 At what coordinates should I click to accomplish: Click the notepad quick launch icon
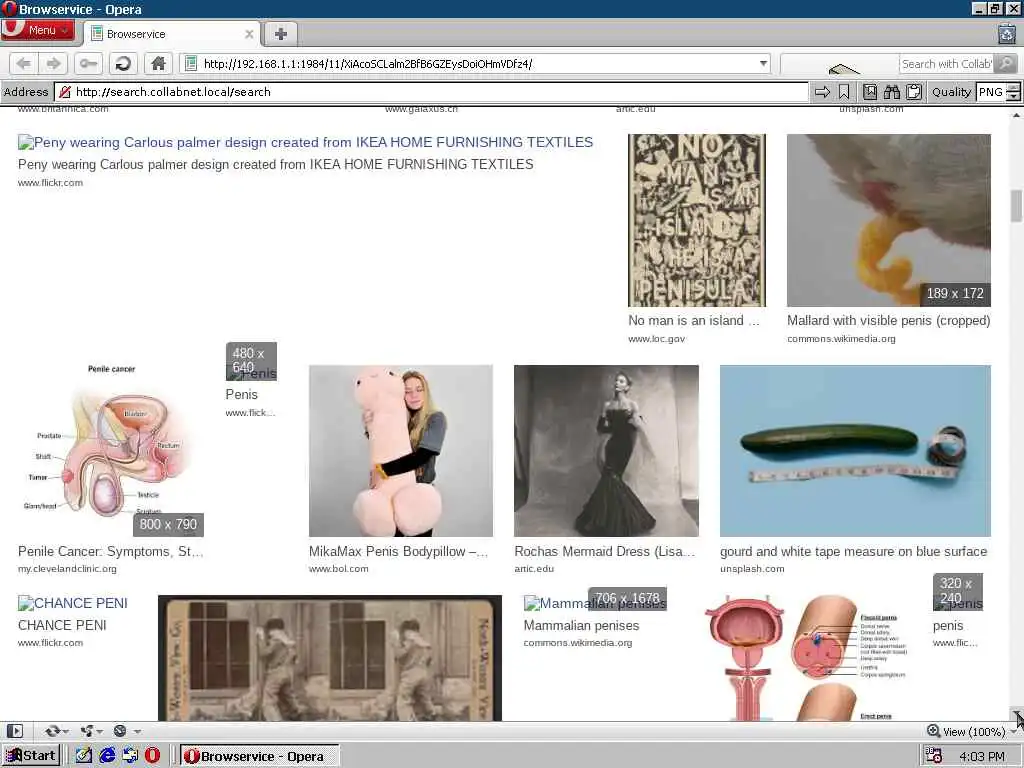coord(84,756)
